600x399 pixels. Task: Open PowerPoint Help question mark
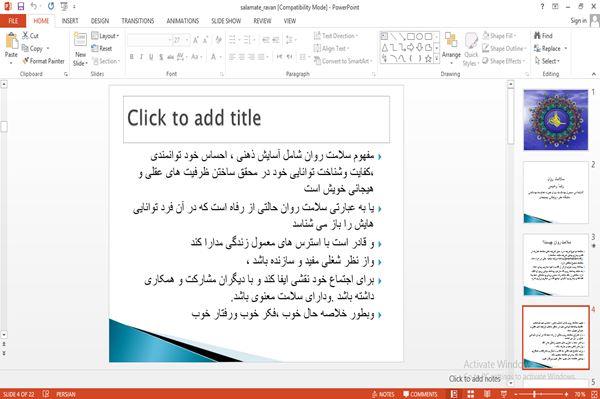pos(542,7)
